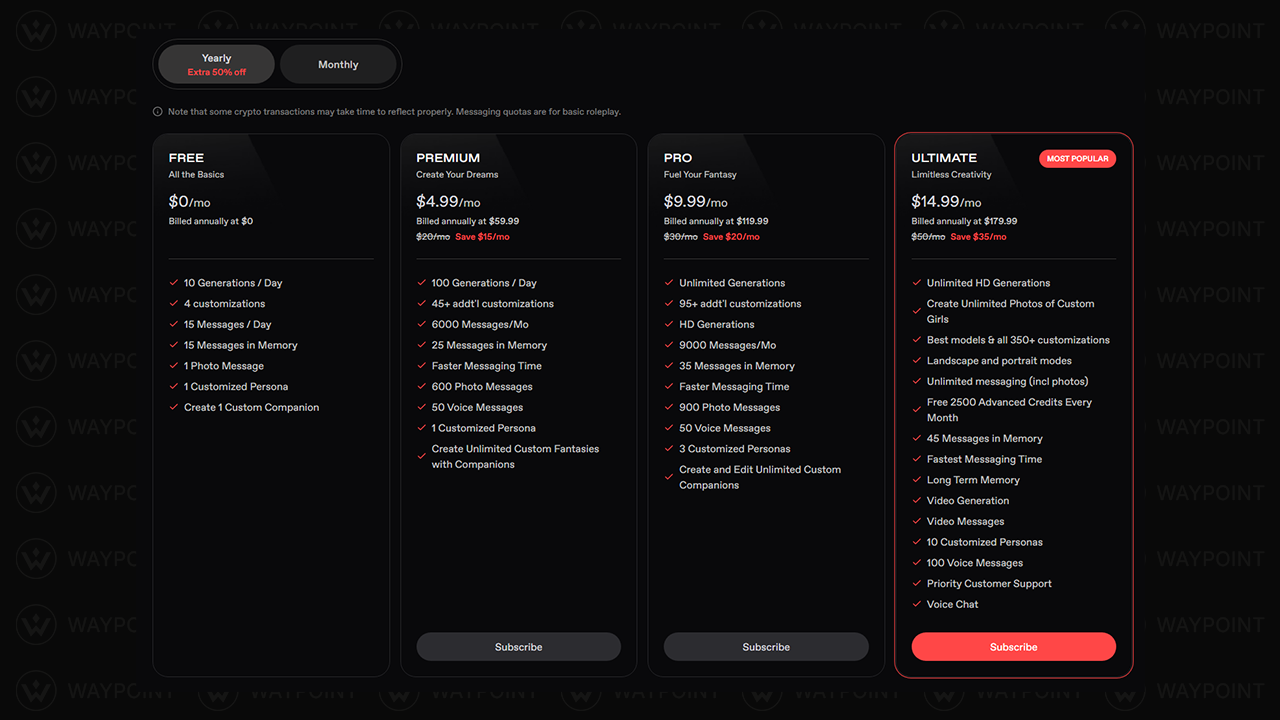The height and width of the screenshot is (720, 1280).
Task: Click the checkmark beside 50 Voice Messages
Action: pyautogui.click(x=423, y=407)
